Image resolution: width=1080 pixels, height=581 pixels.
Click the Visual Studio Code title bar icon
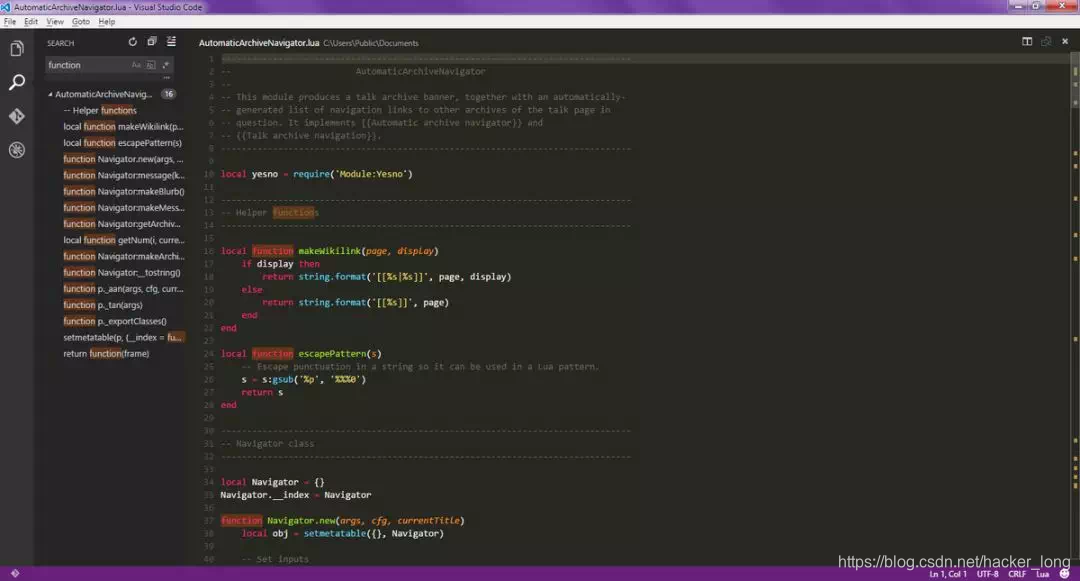(6, 7)
